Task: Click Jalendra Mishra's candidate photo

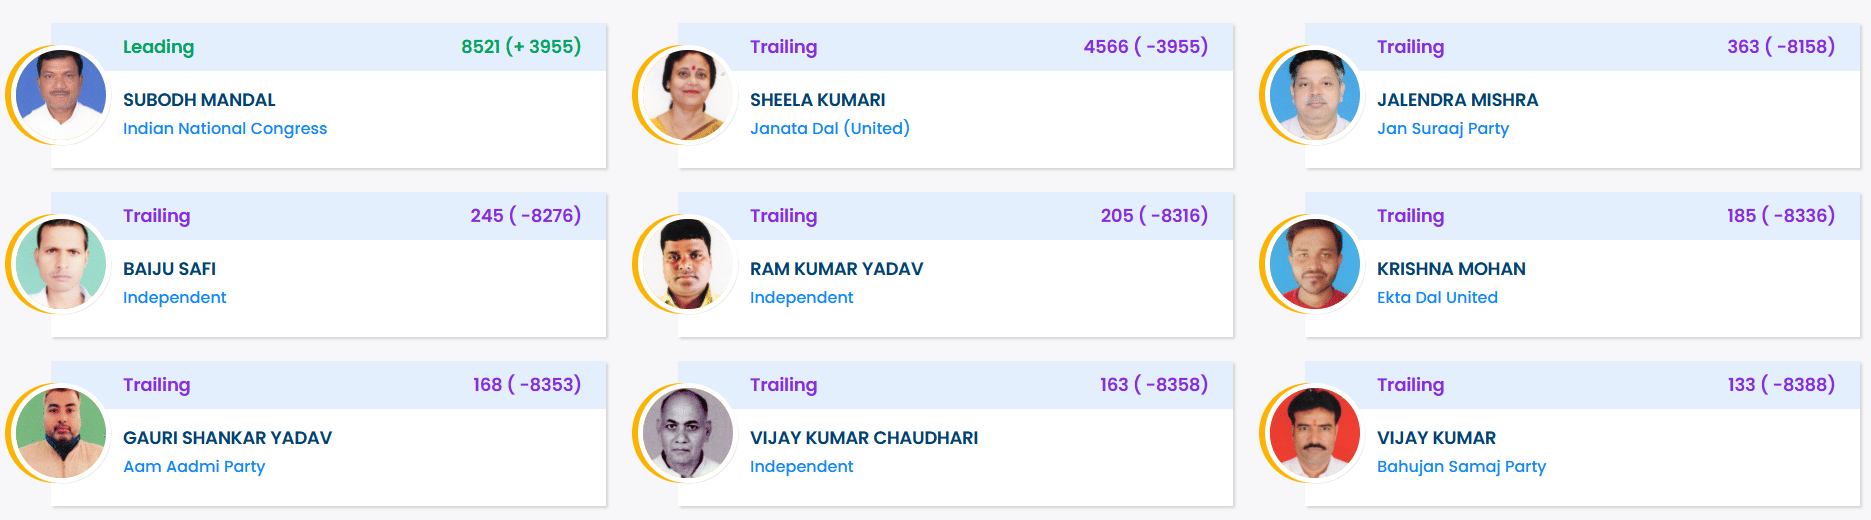Action: point(1315,95)
